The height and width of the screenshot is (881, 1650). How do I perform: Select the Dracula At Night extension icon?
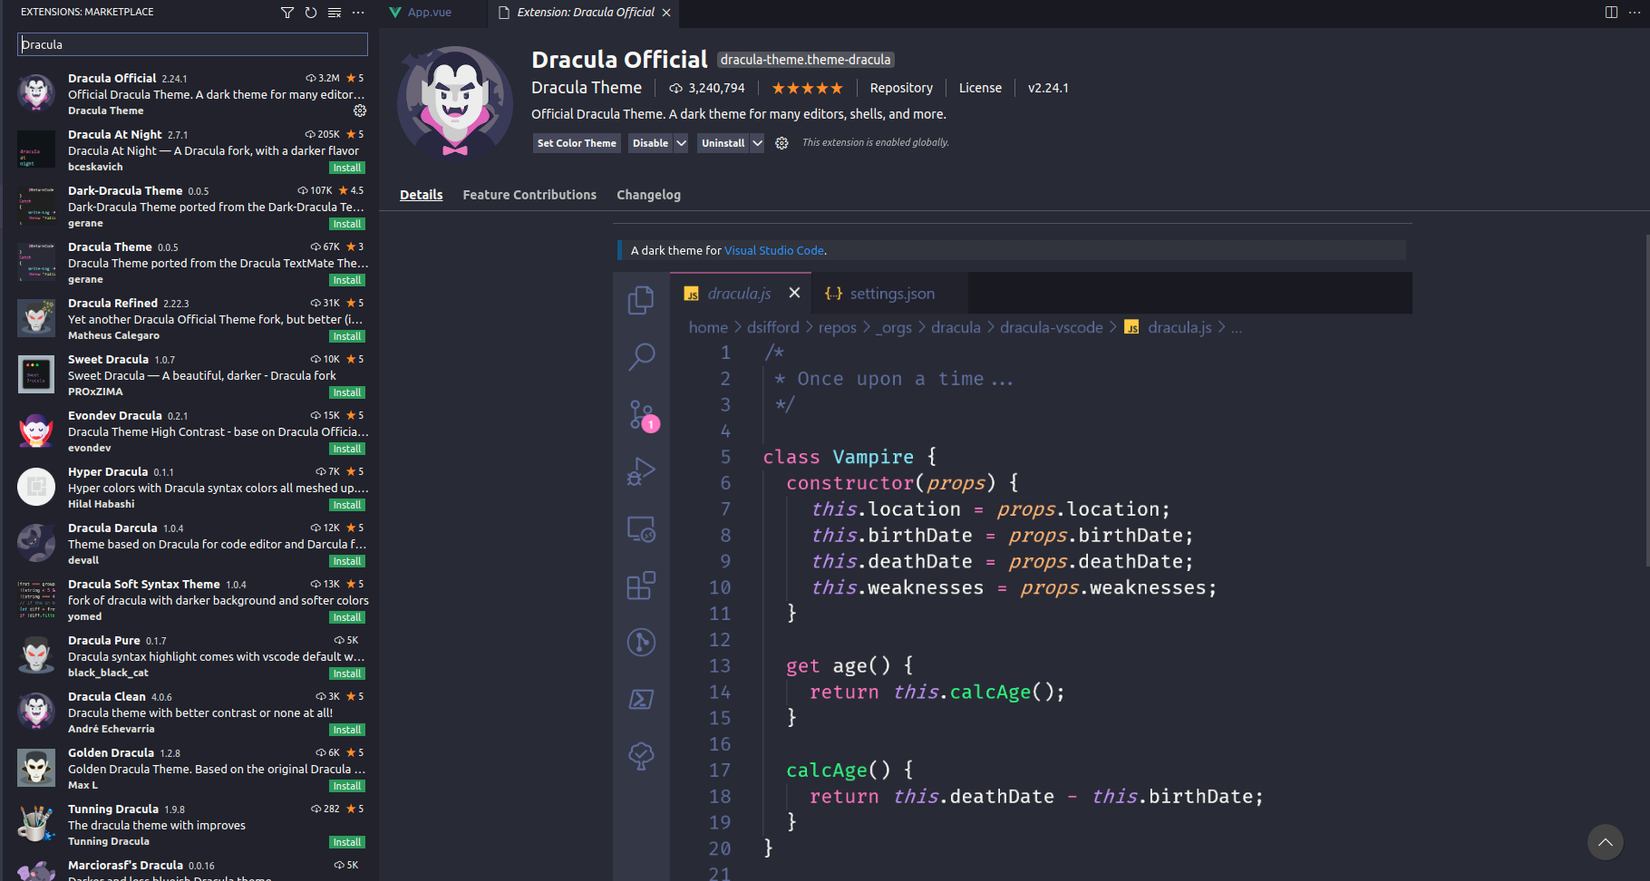[36, 150]
